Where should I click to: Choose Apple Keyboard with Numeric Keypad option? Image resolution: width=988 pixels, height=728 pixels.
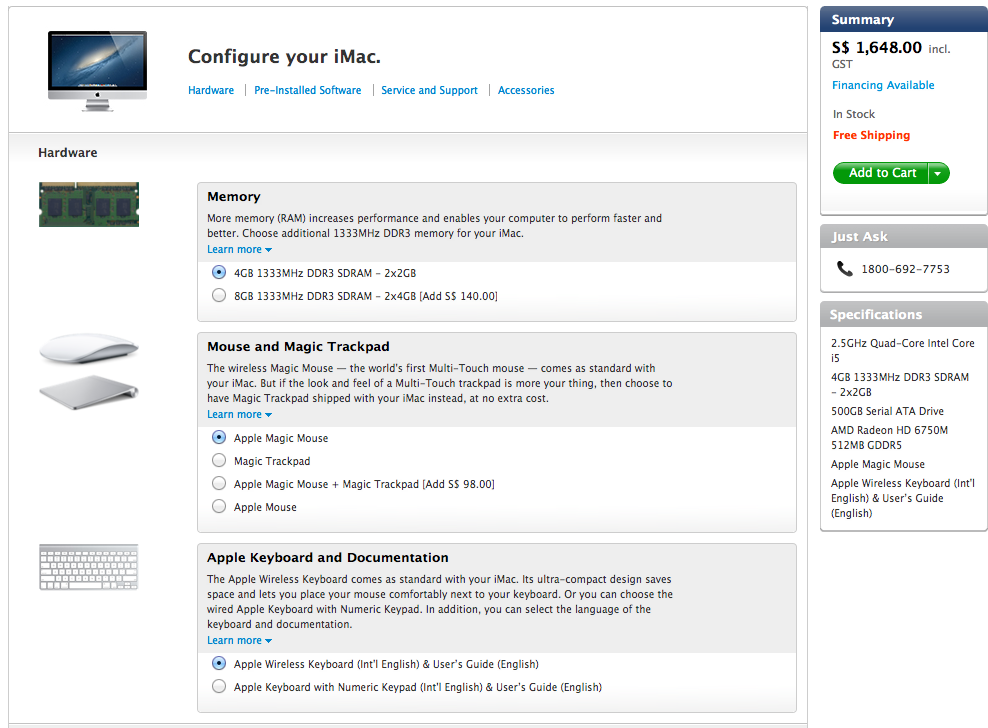pos(219,686)
